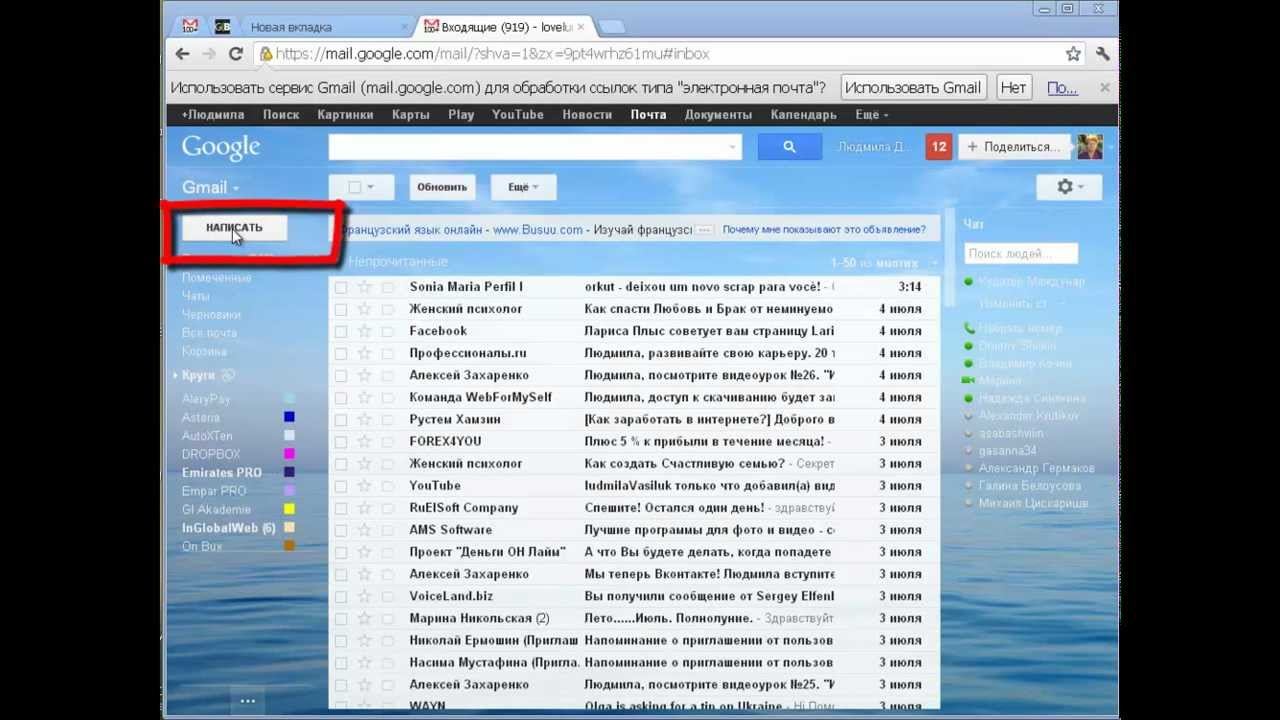Click the Использовать Gmail button
Viewport: 1280px width, 720px height.
click(913, 87)
